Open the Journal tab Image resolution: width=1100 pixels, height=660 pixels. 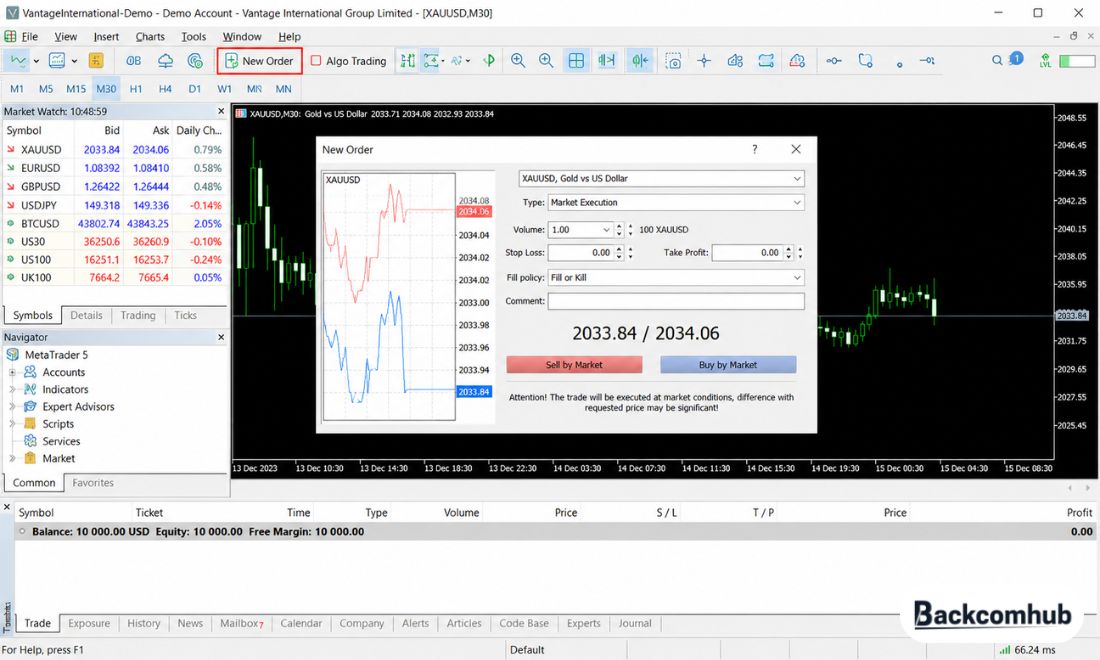point(635,624)
